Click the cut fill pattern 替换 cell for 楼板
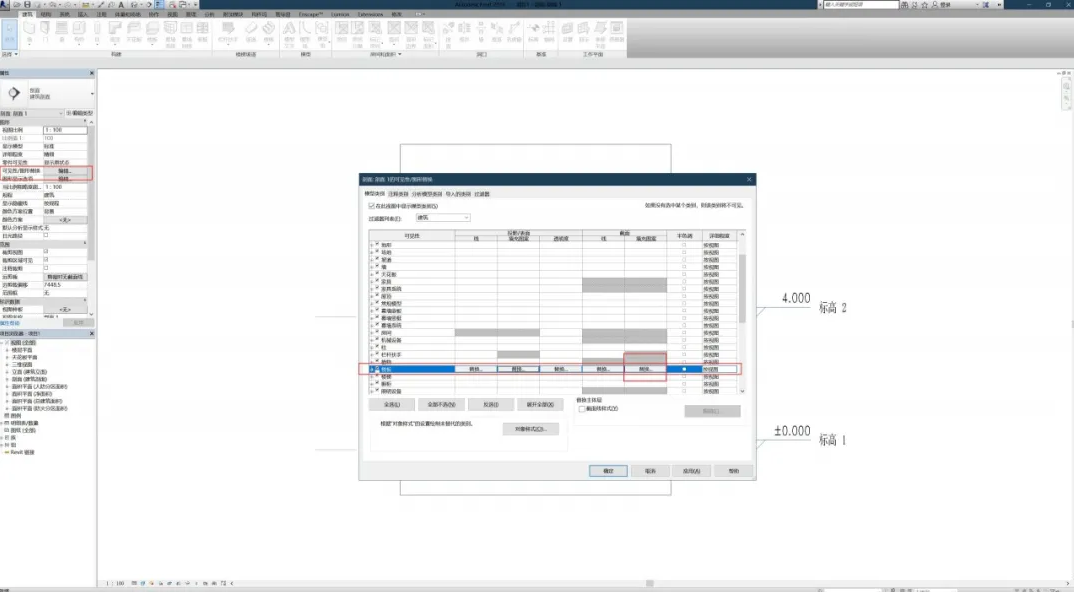Viewport: 1074px width, 592px height. pyautogui.click(x=646, y=369)
